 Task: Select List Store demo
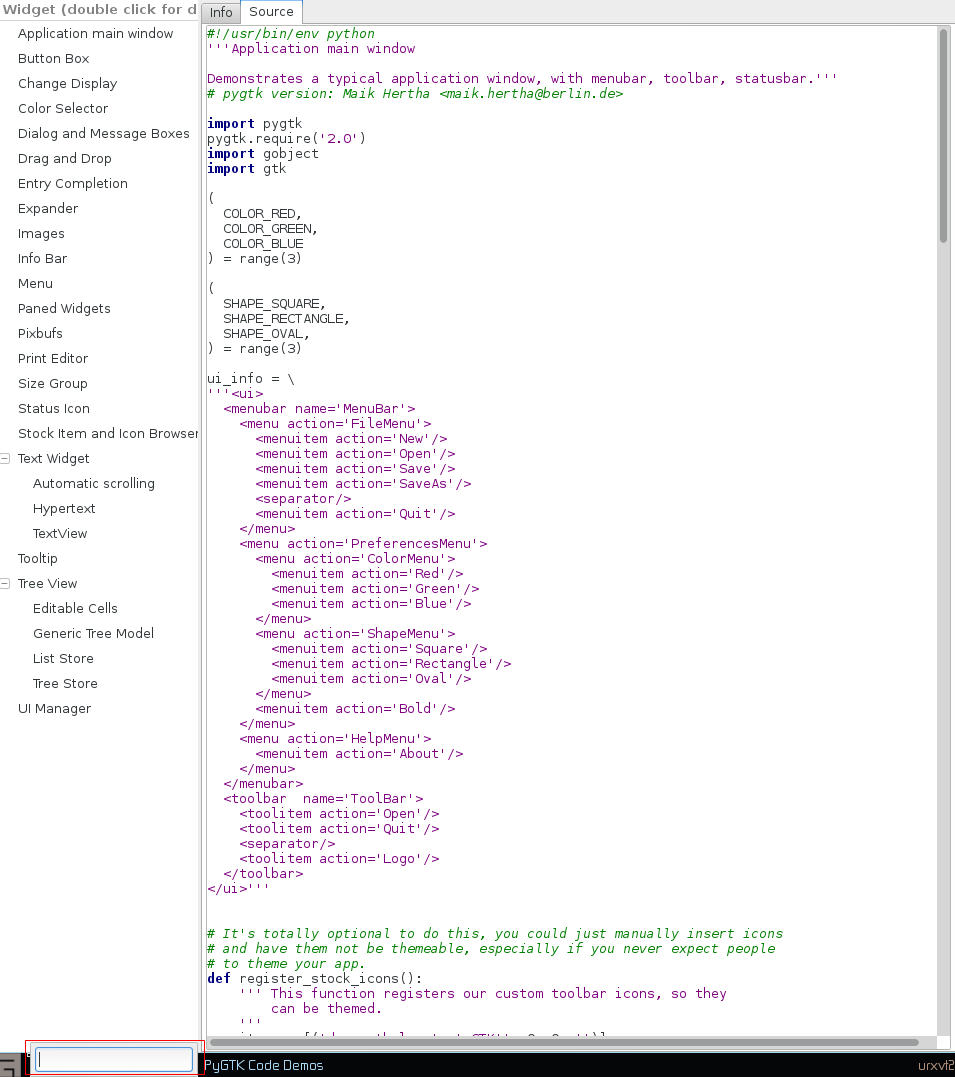tap(63, 658)
